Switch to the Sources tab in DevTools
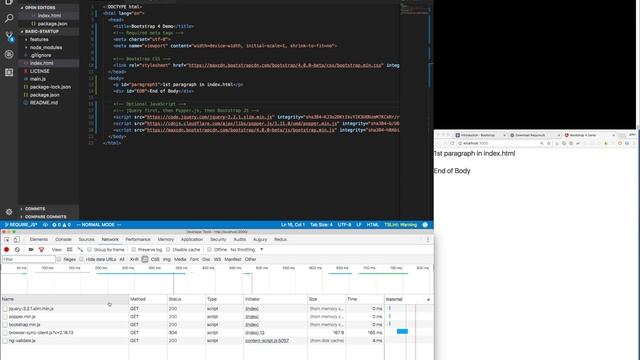This screenshot has width=640, height=360. click(x=86, y=240)
